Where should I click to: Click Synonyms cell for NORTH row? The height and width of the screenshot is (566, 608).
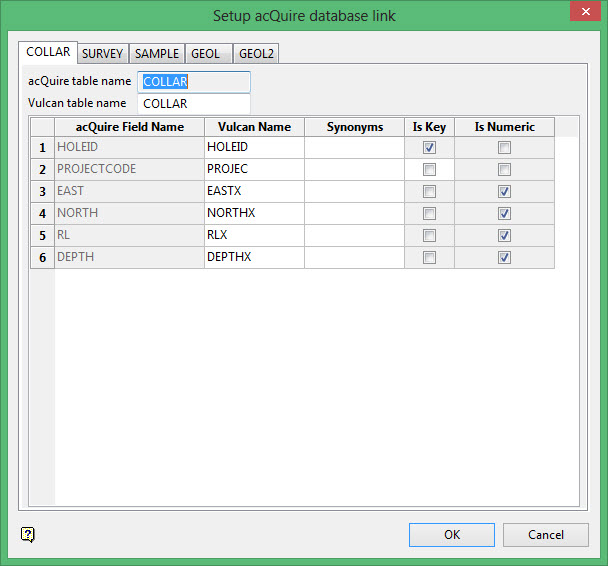tap(354, 213)
